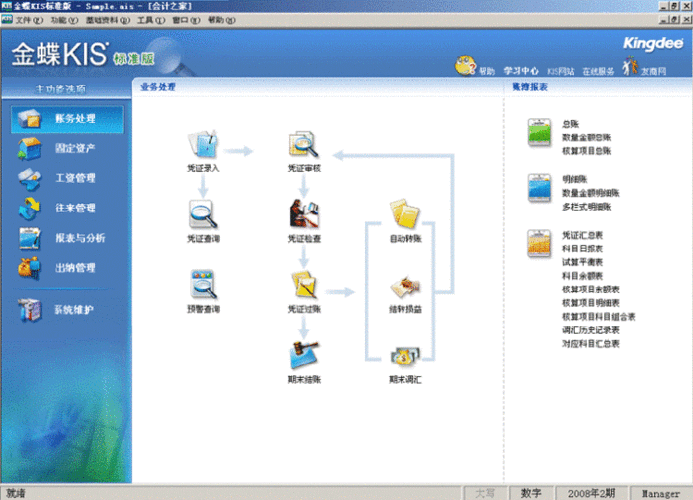Click the 凭证审核 voucher audit icon
The width and height of the screenshot is (693, 500).
(303, 144)
